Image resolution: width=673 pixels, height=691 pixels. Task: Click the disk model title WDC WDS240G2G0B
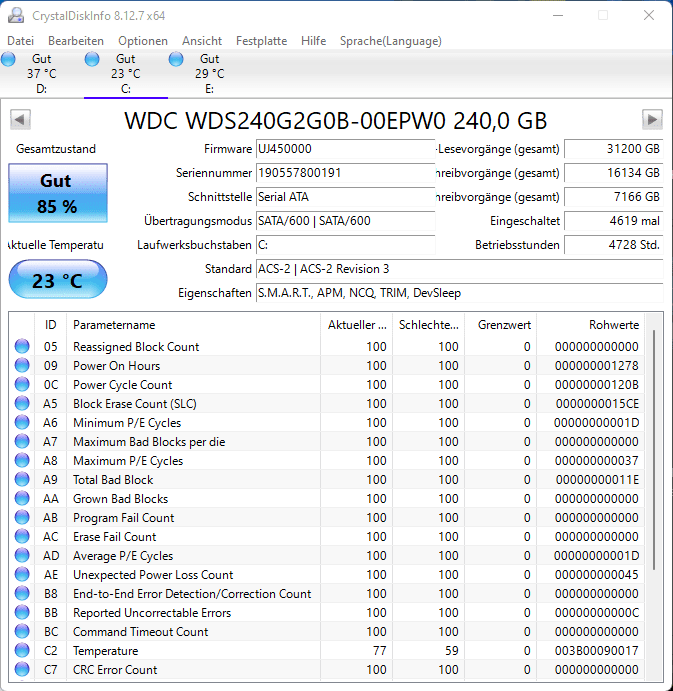click(x=336, y=120)
